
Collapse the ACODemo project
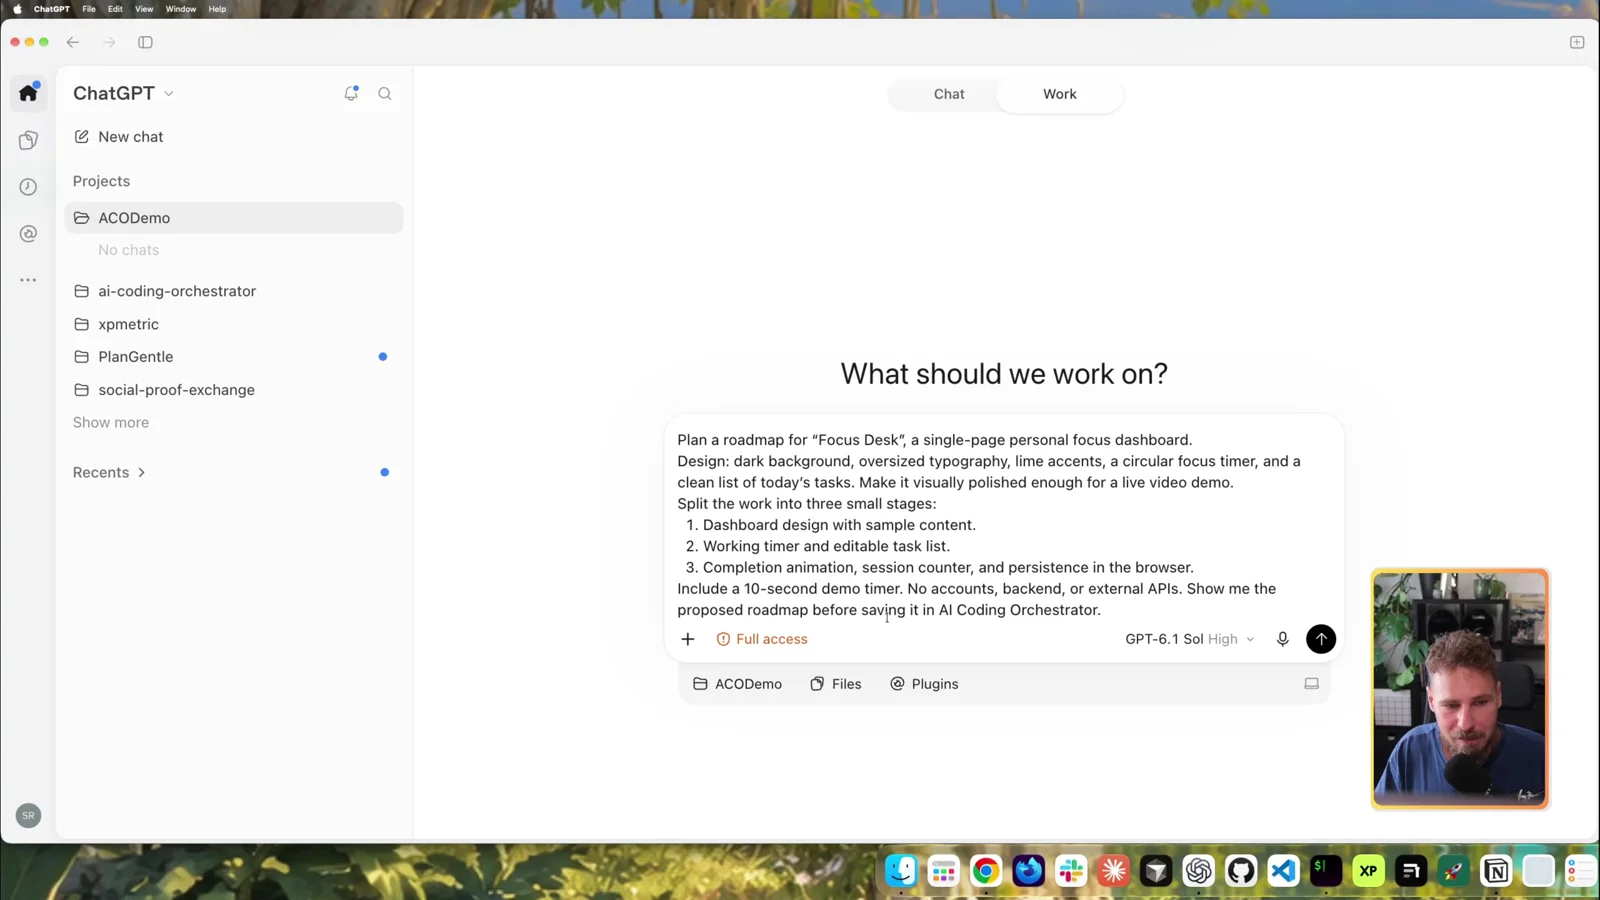[234, 218]
